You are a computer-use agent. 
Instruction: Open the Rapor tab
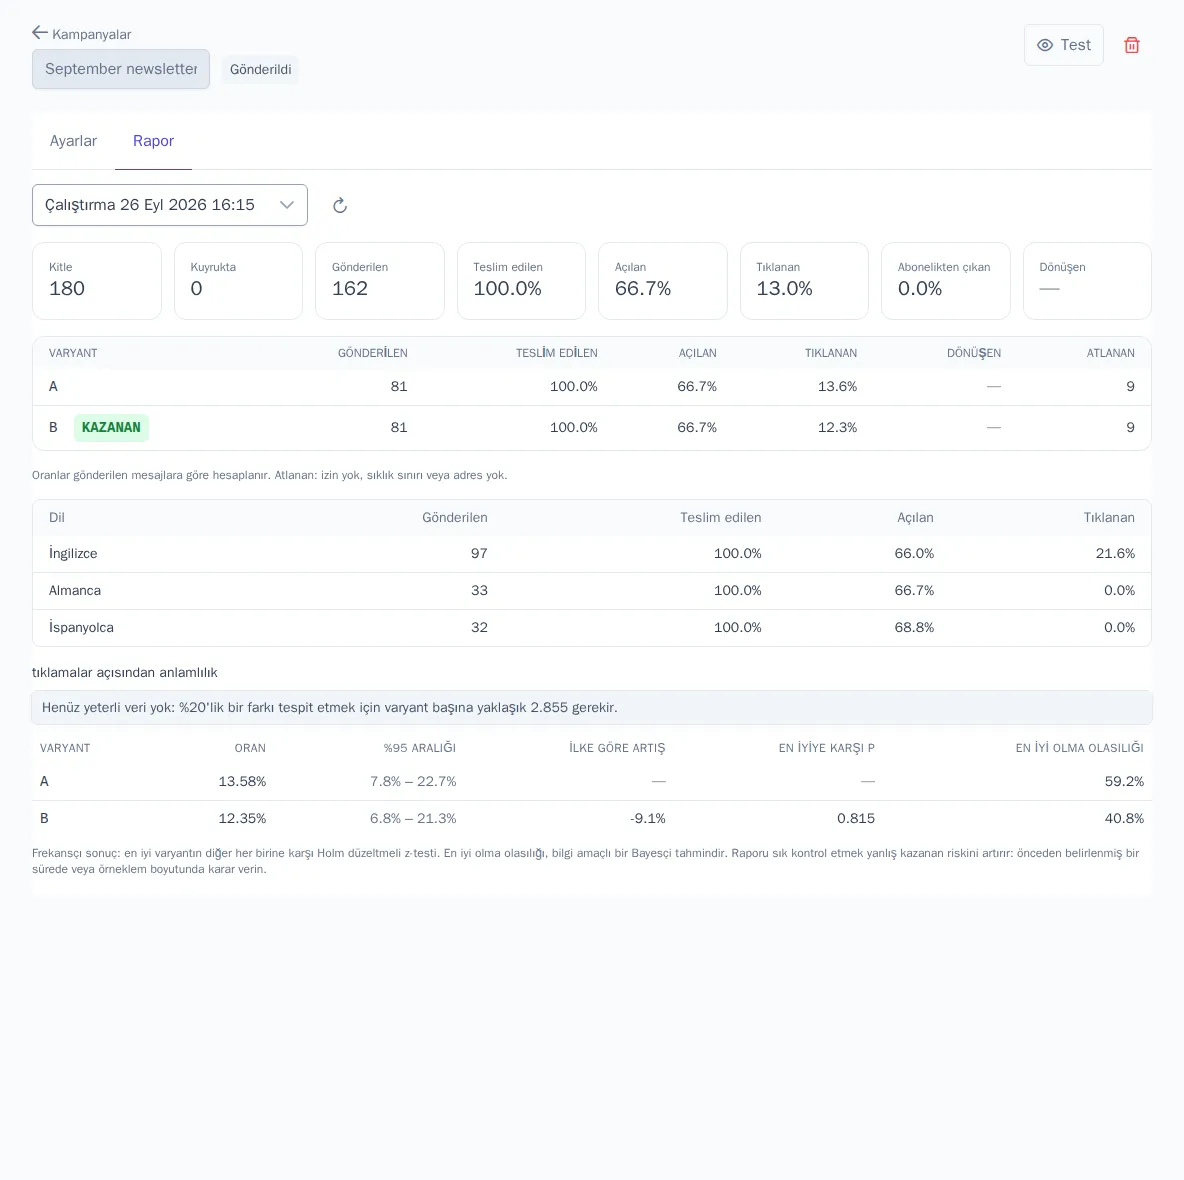pyautogui.click(x=153, y=141)
